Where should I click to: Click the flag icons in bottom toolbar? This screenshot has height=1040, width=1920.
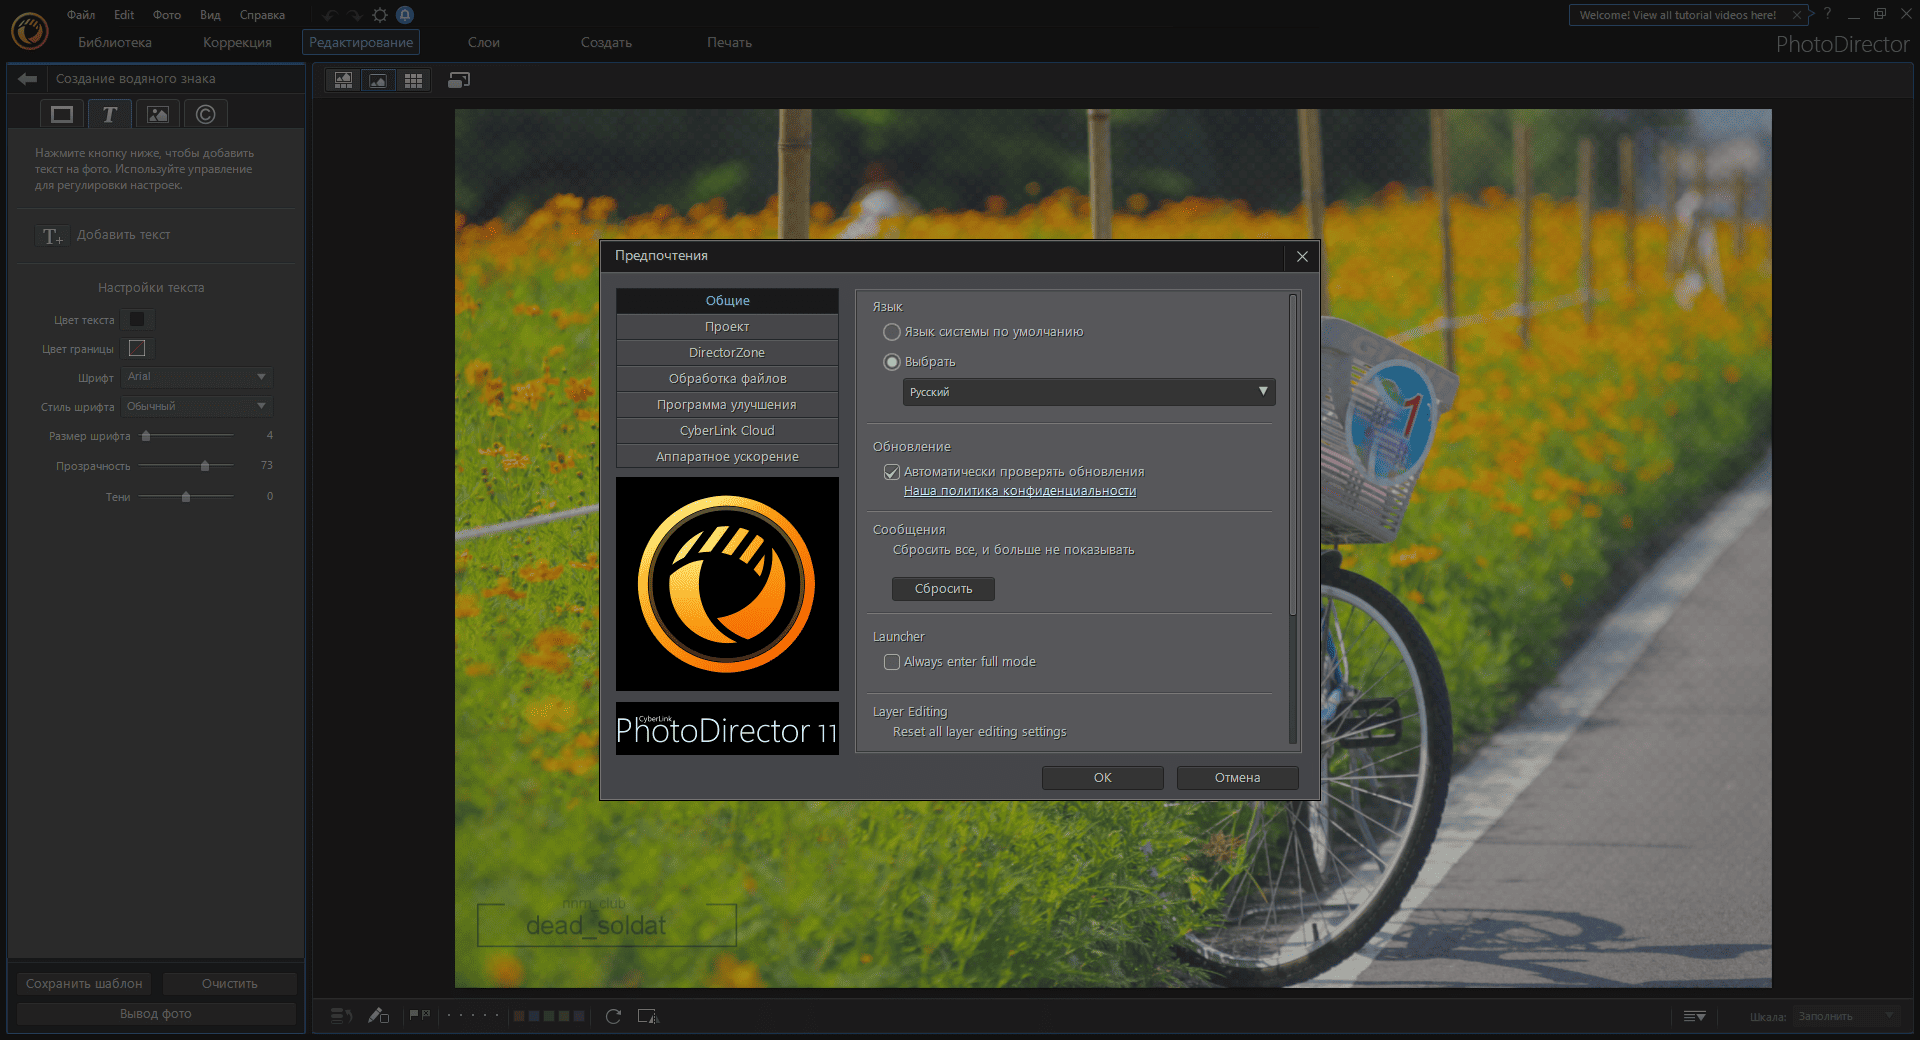[x=420, y=1015]
